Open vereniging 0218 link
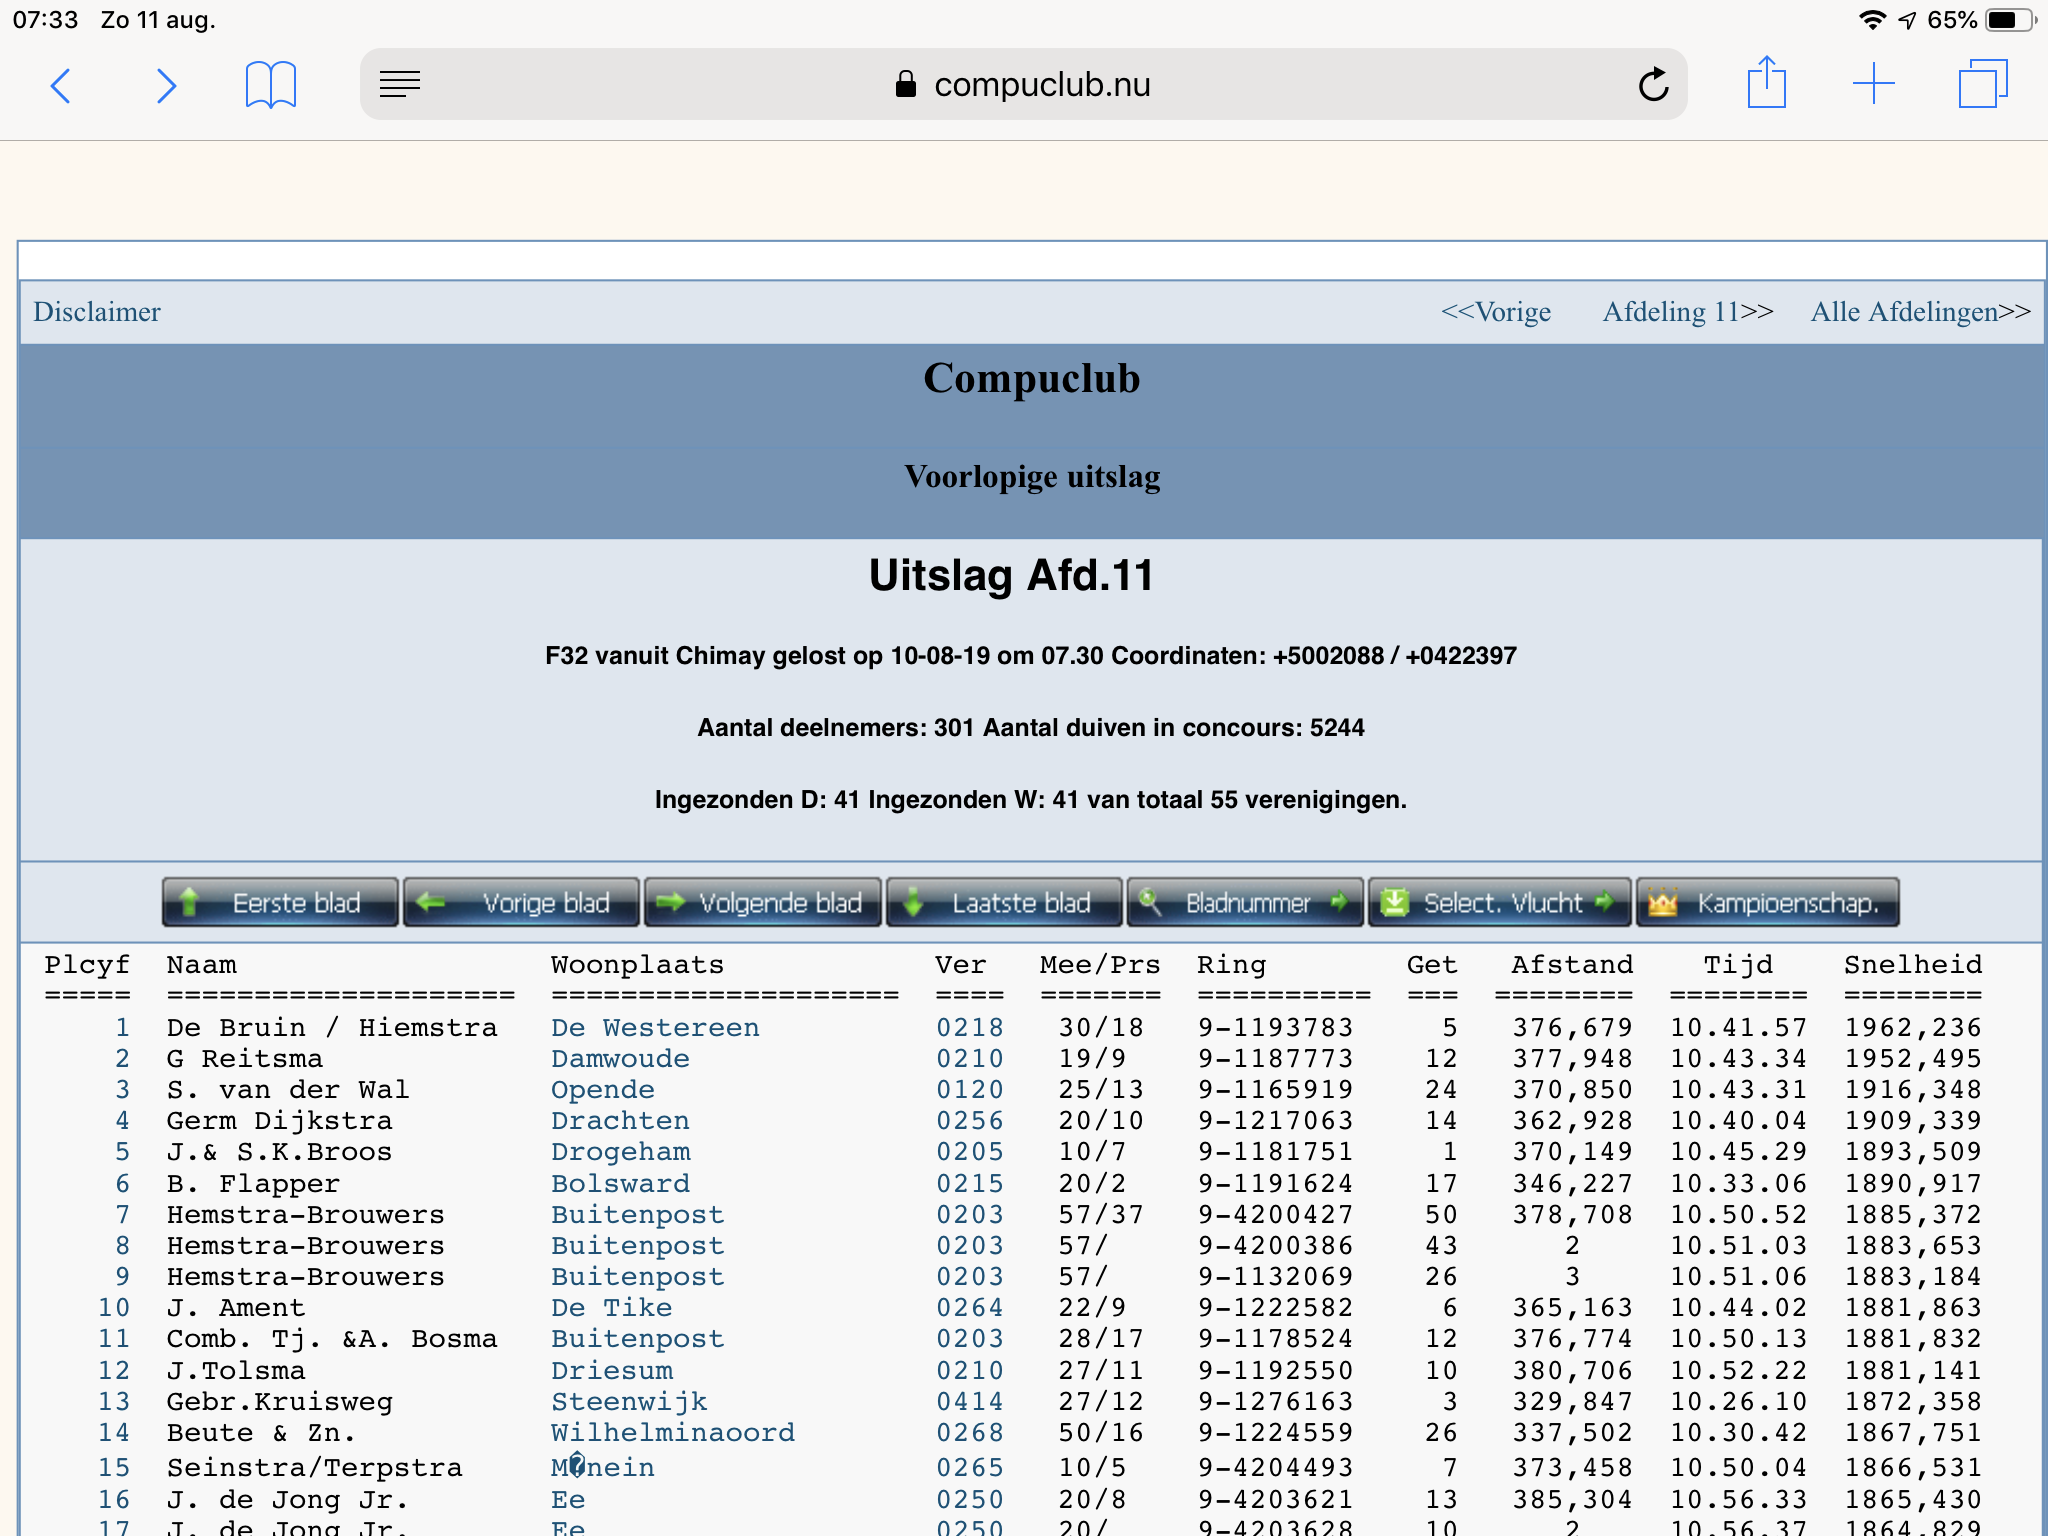The height and width of the screenshot is (1536, 2048). click(x=970, y=1028)
